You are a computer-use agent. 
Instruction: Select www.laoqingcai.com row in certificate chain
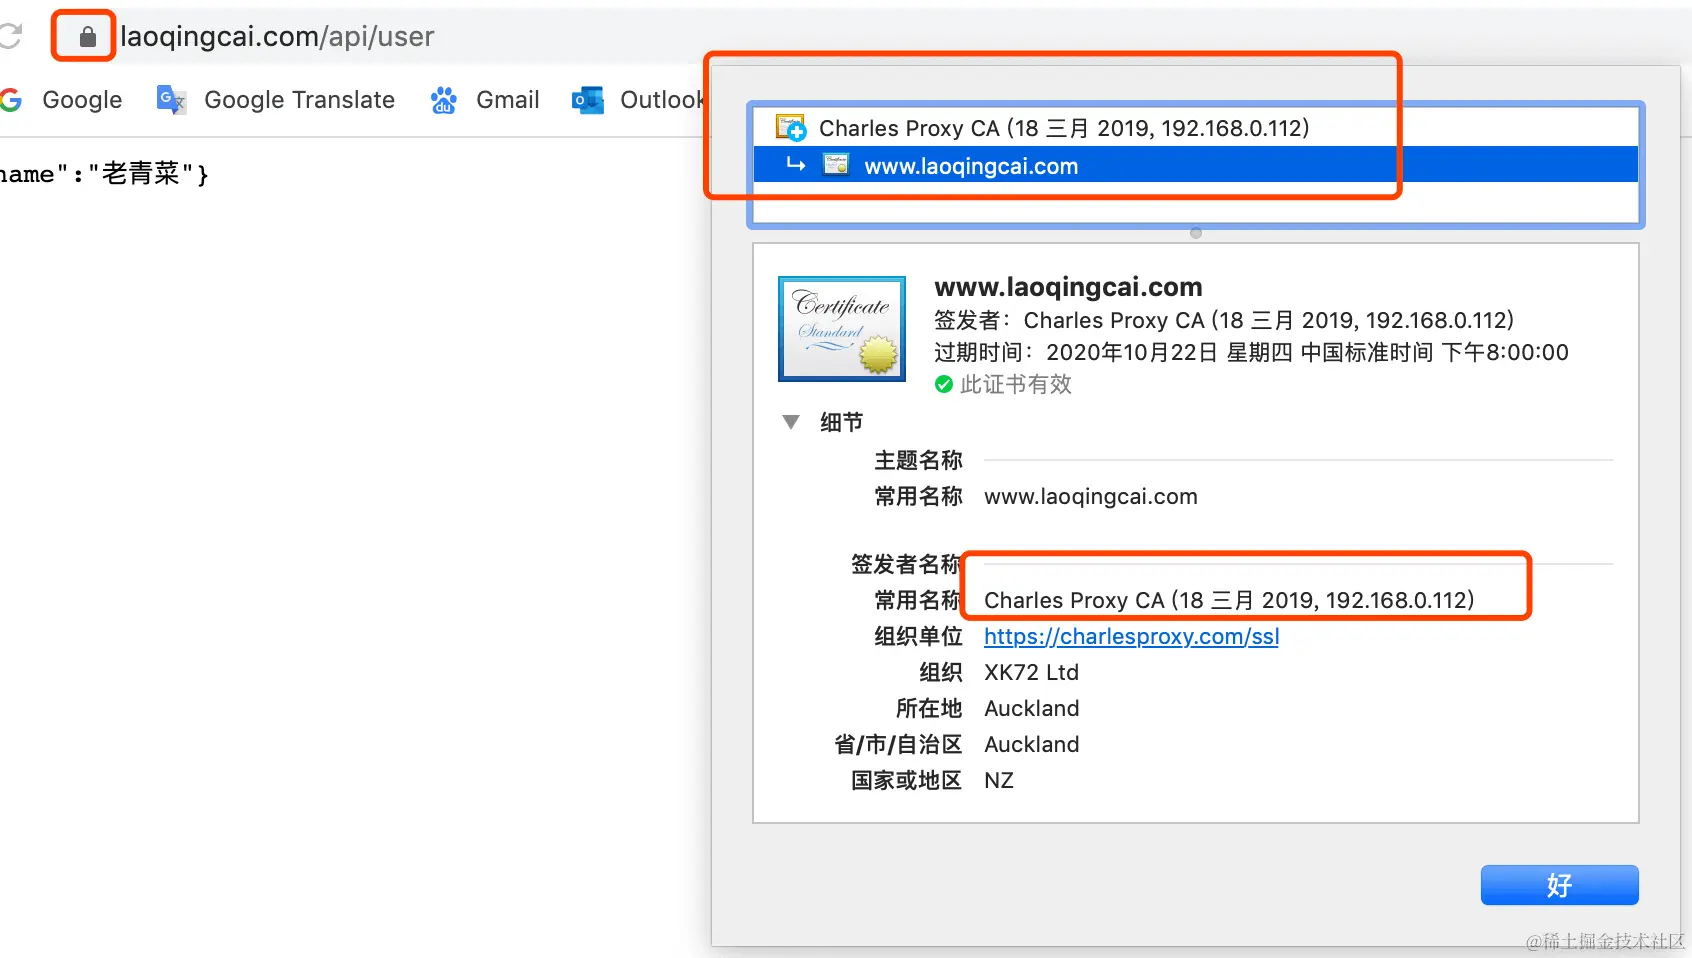pyautogui.click(x=1196, y=165)
